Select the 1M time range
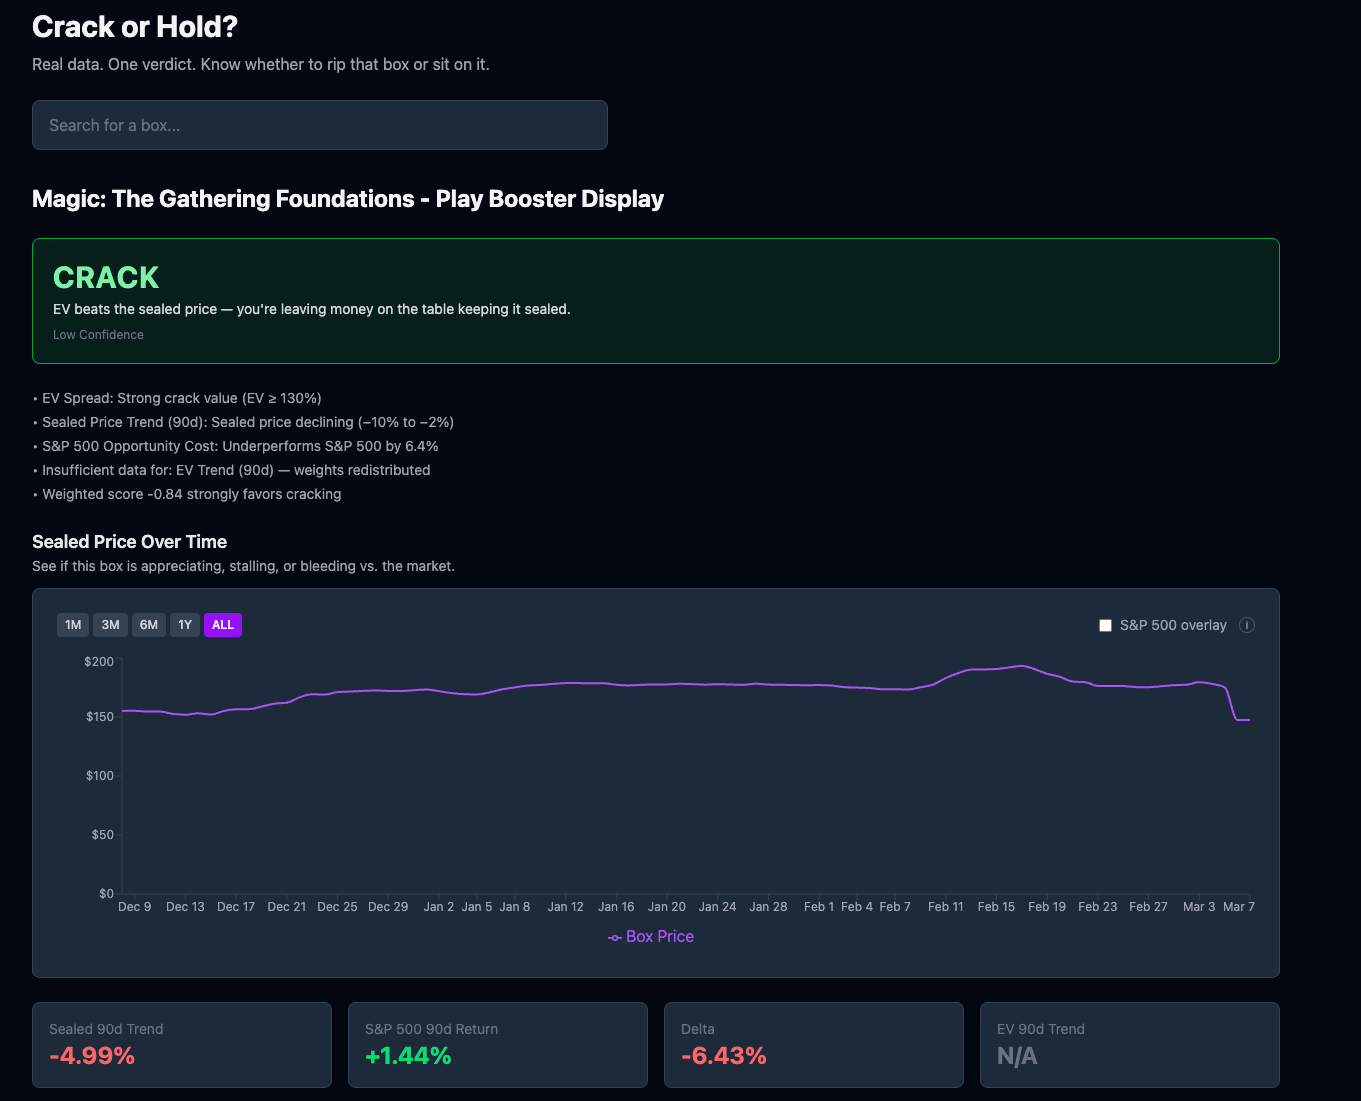Viewport: 1361px width, 1101px height. [72, 624]
